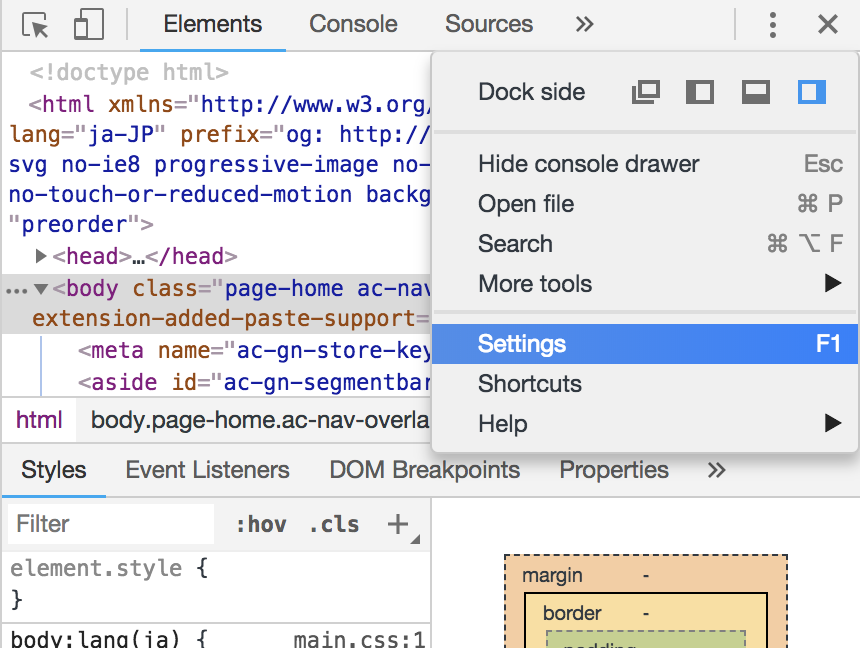Switch to the Properties tab
The width and height of the screenshot is (860, 648).
[x=614, y=470]
